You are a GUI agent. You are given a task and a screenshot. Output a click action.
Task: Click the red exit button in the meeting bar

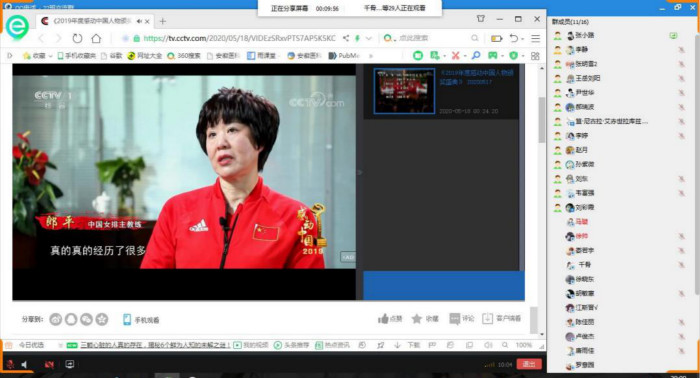pyautogui.click(x=529, y=364)
